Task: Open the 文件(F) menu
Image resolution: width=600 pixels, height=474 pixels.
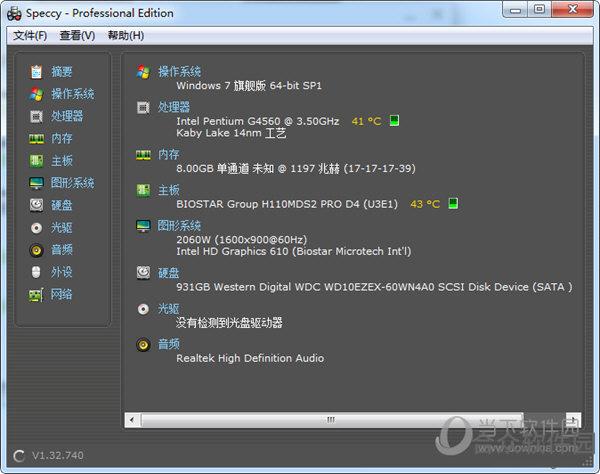Action: [30, 36]
